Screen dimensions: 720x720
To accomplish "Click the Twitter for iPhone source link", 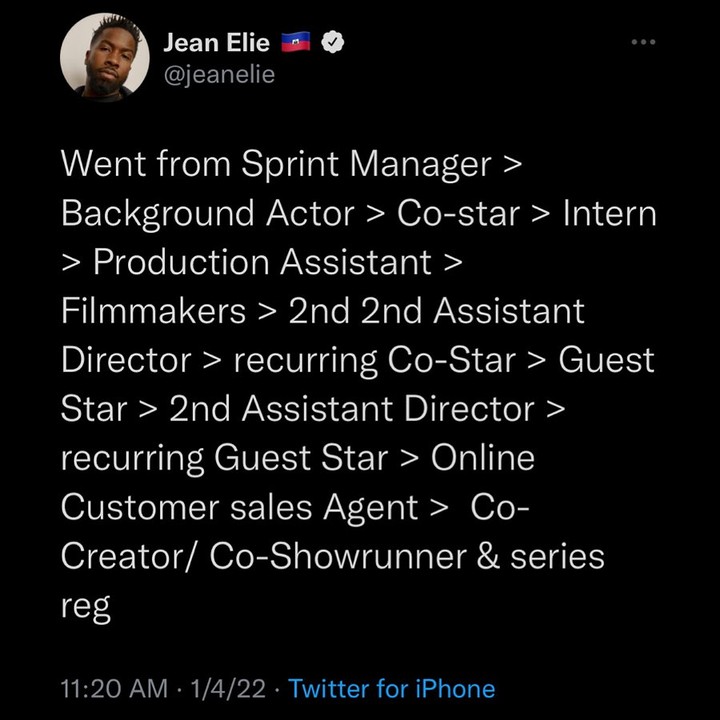I will pyautogui.click(x=391, y=688).
